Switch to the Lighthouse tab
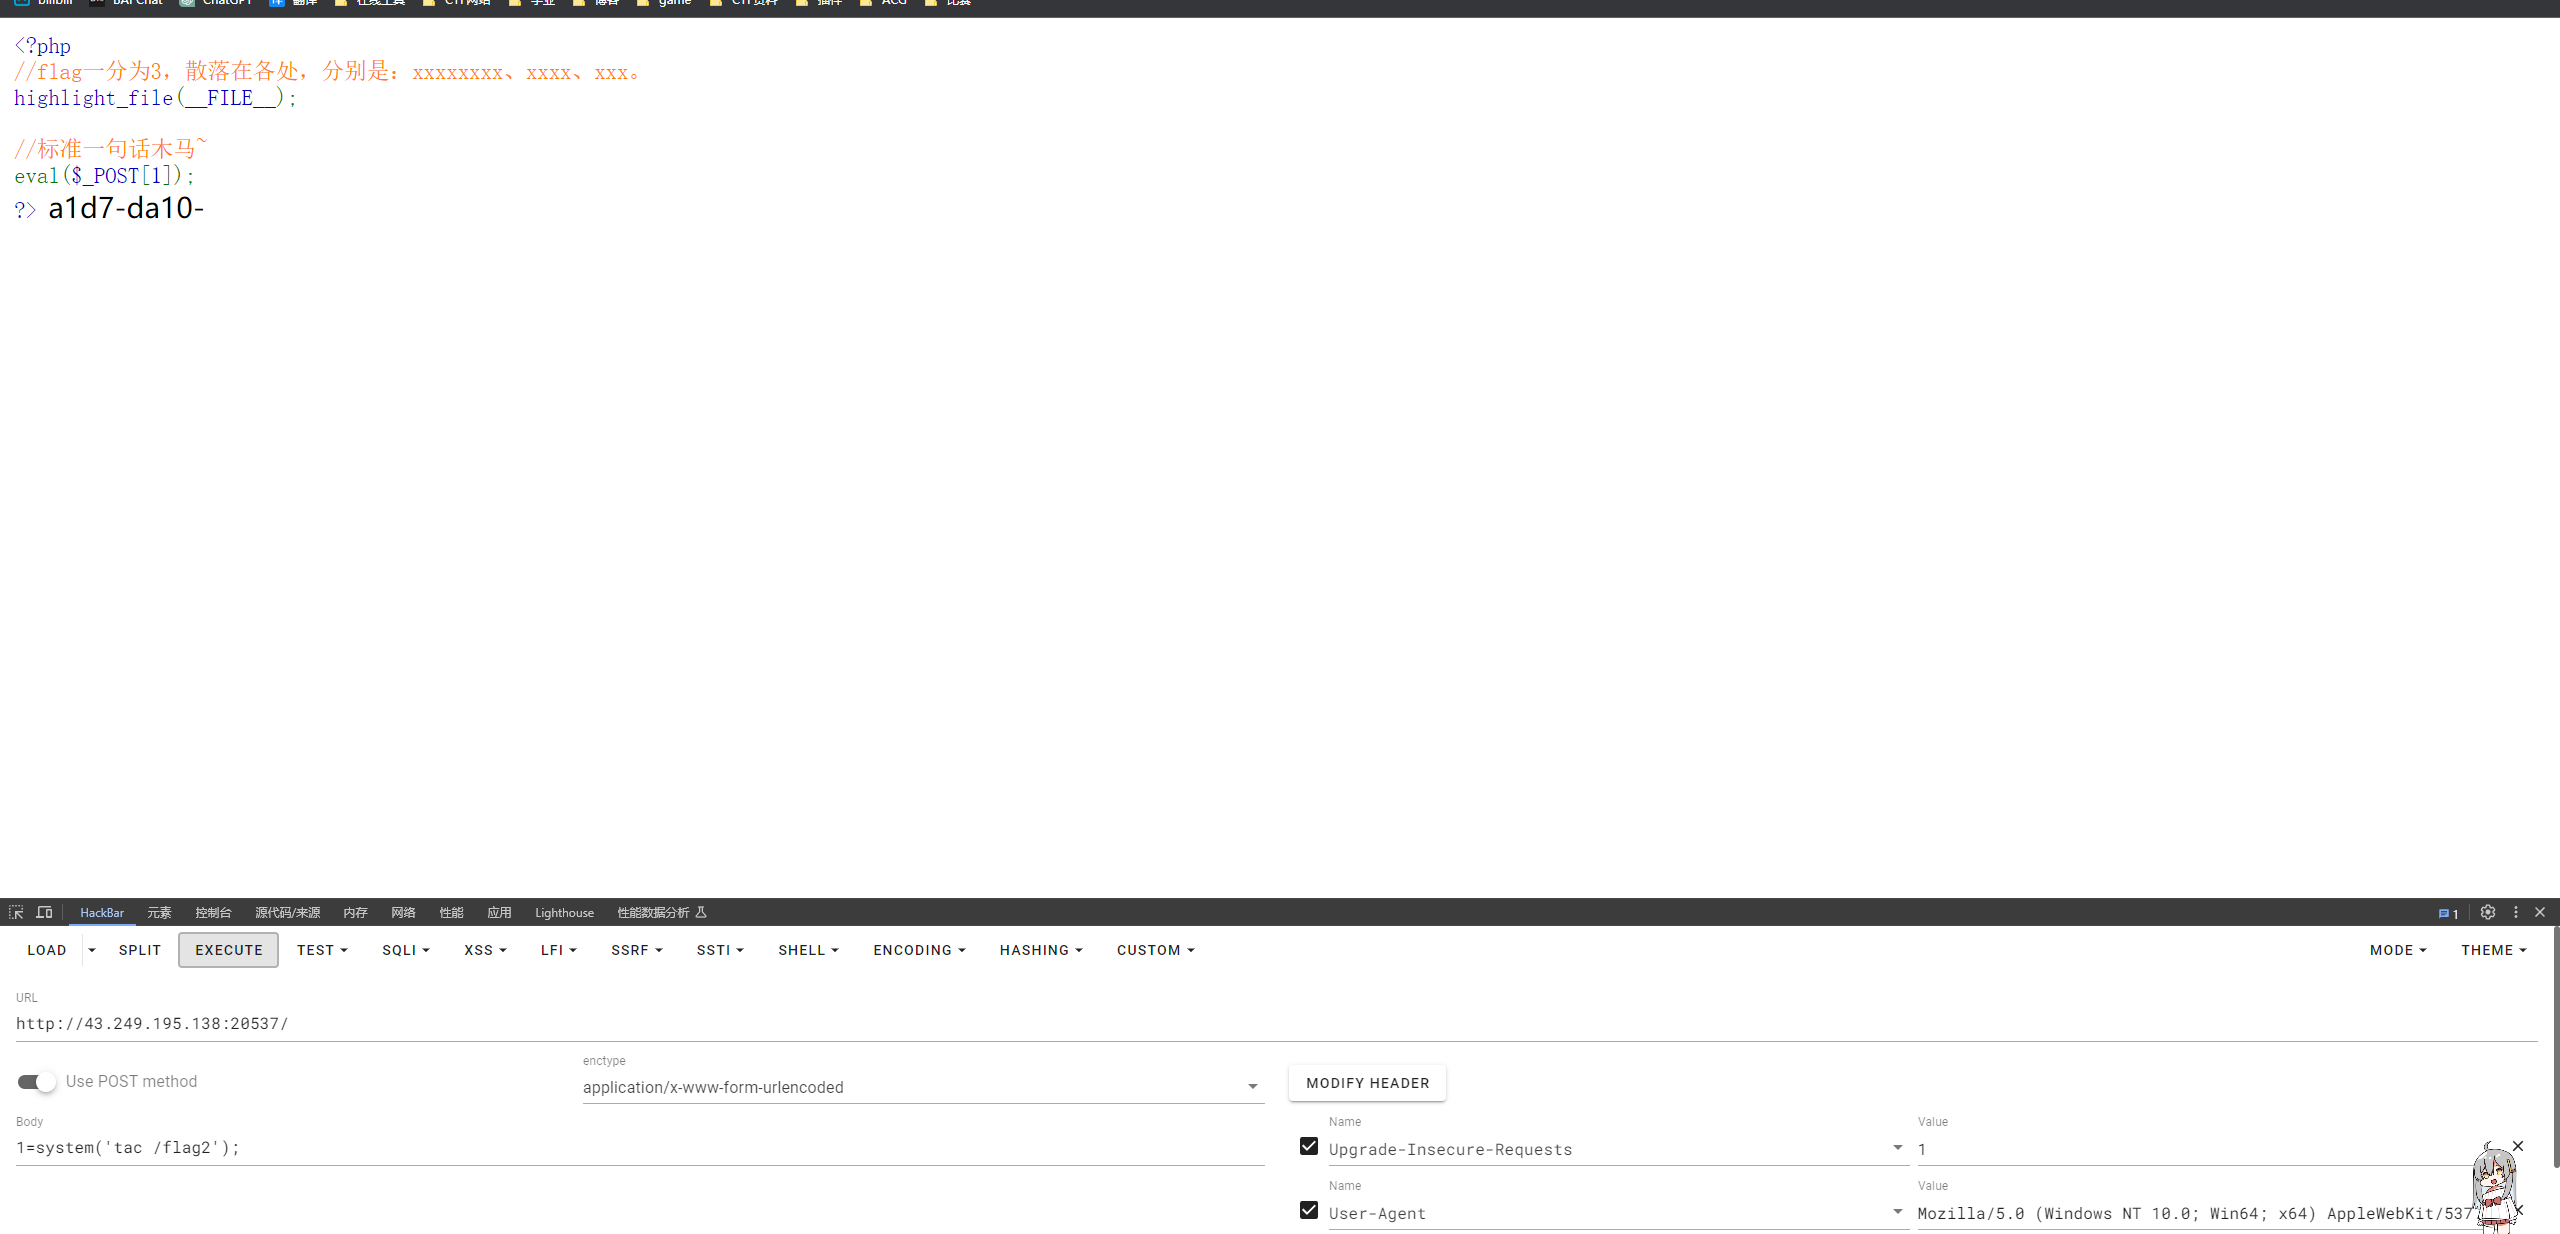 [564, 912]
